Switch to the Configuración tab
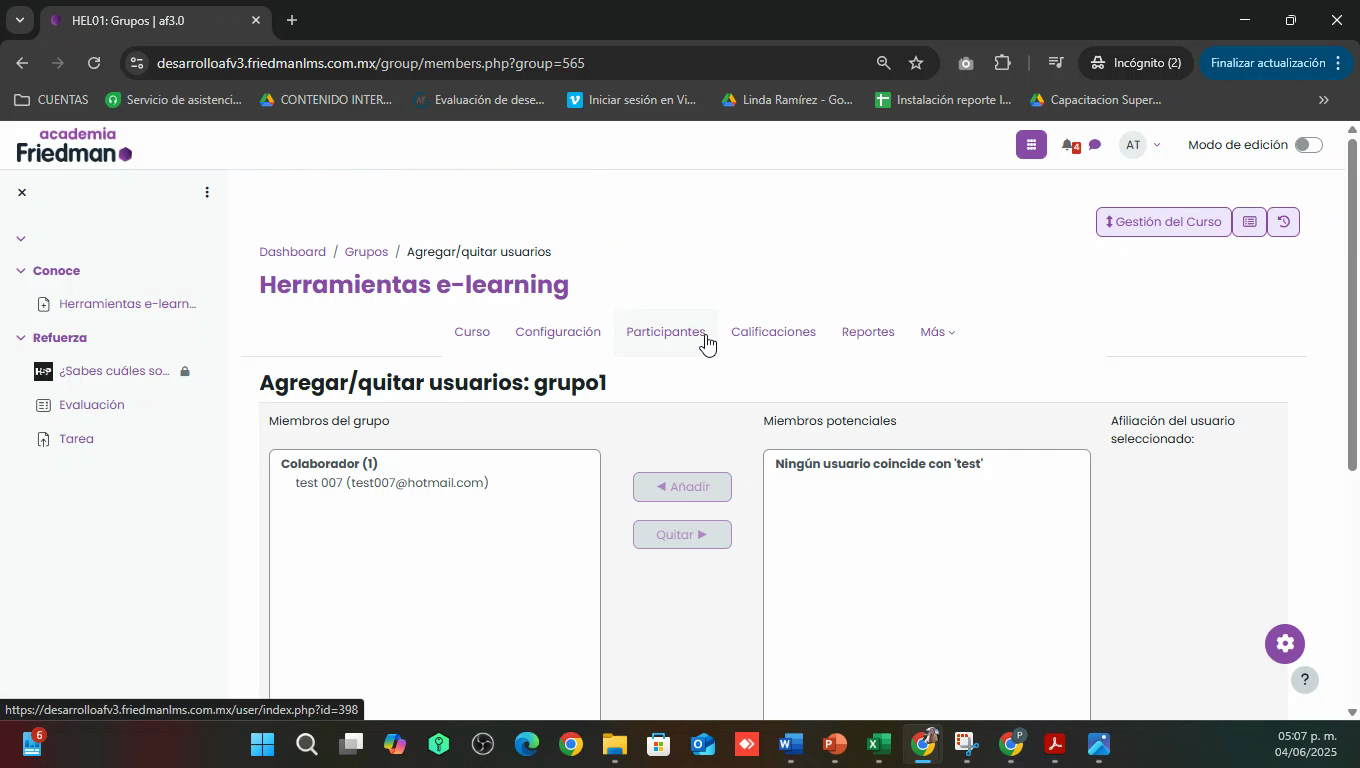The width and height of the screenshot is (1360, 768). pyautogui.click(x=558, y=332)
